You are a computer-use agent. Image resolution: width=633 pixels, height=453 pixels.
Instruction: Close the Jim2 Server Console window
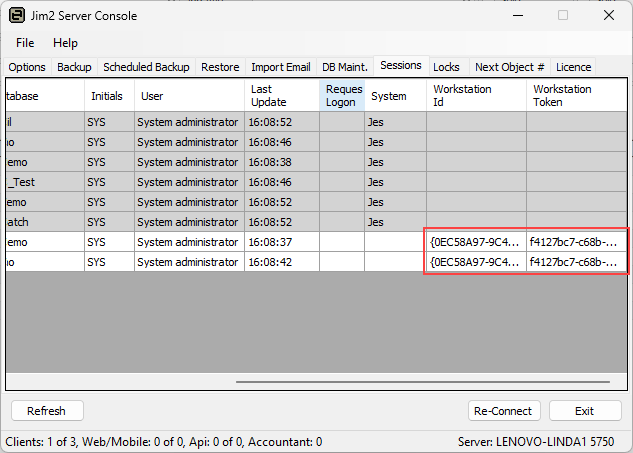coord(609,15)
